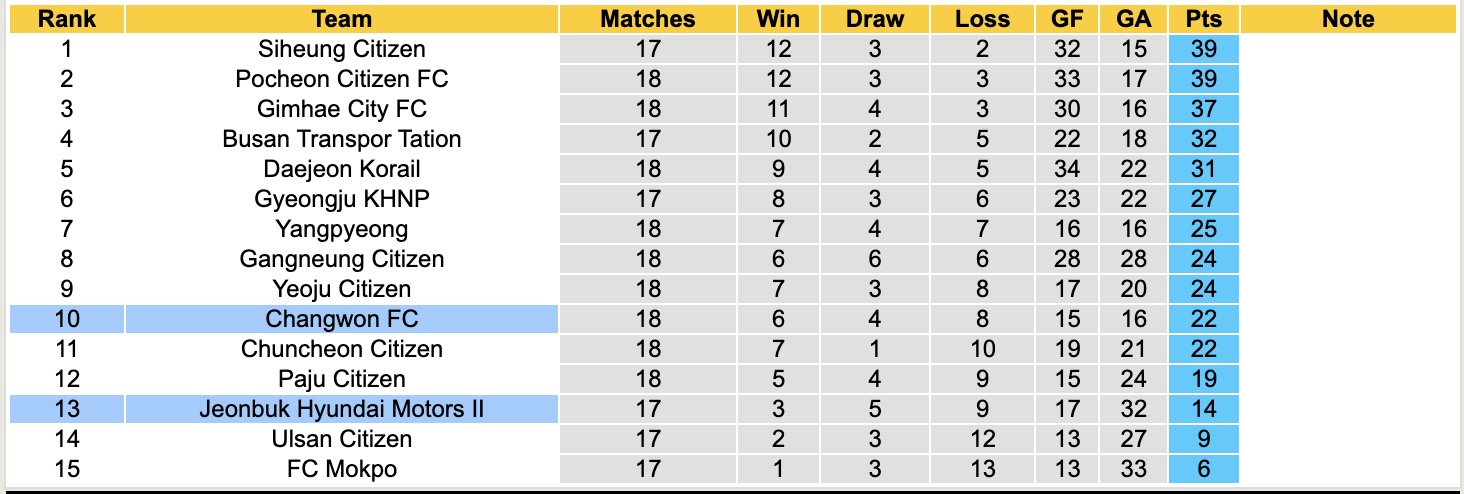Click the highlighted Changwon FC team
The height and width of the screenshot is (494, 1464).
coord(341,319)
